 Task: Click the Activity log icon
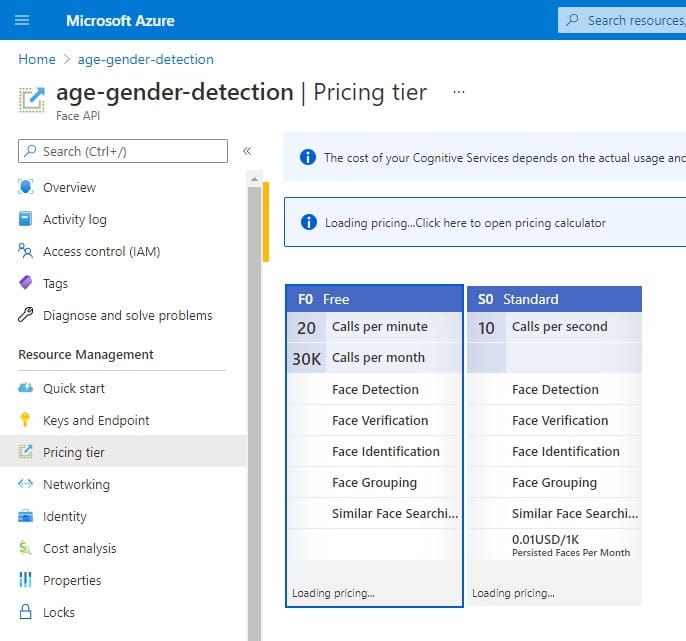25,219
